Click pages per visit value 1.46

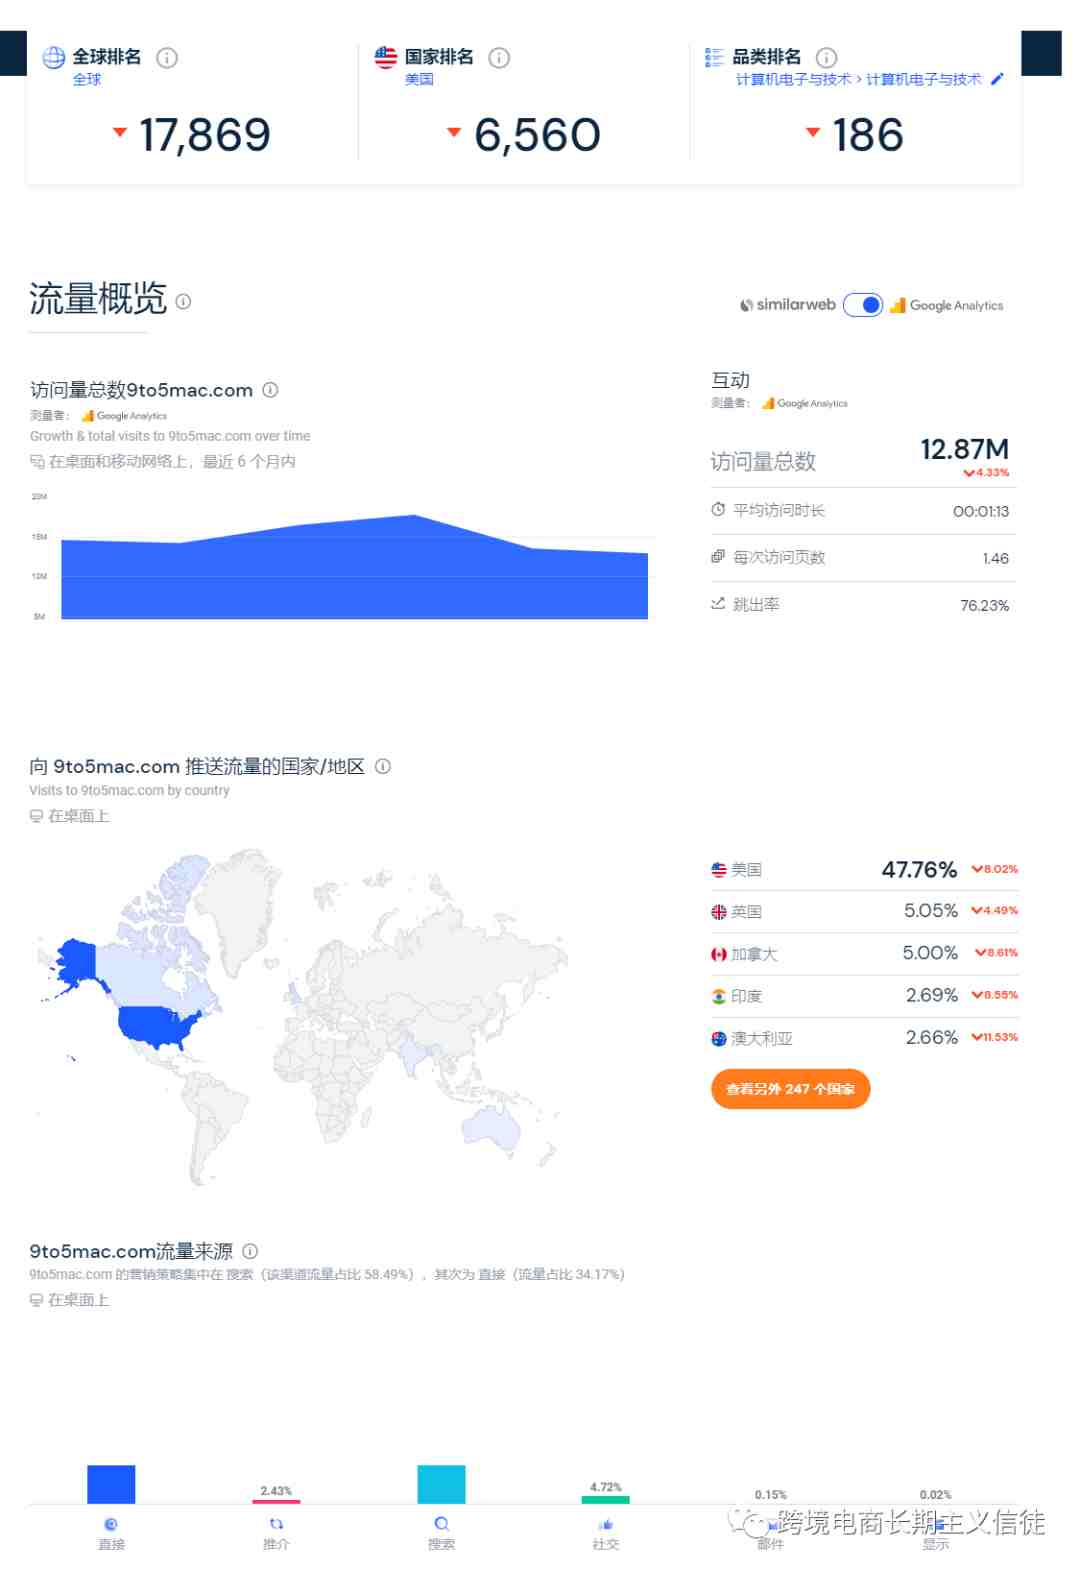click(996, 558)
